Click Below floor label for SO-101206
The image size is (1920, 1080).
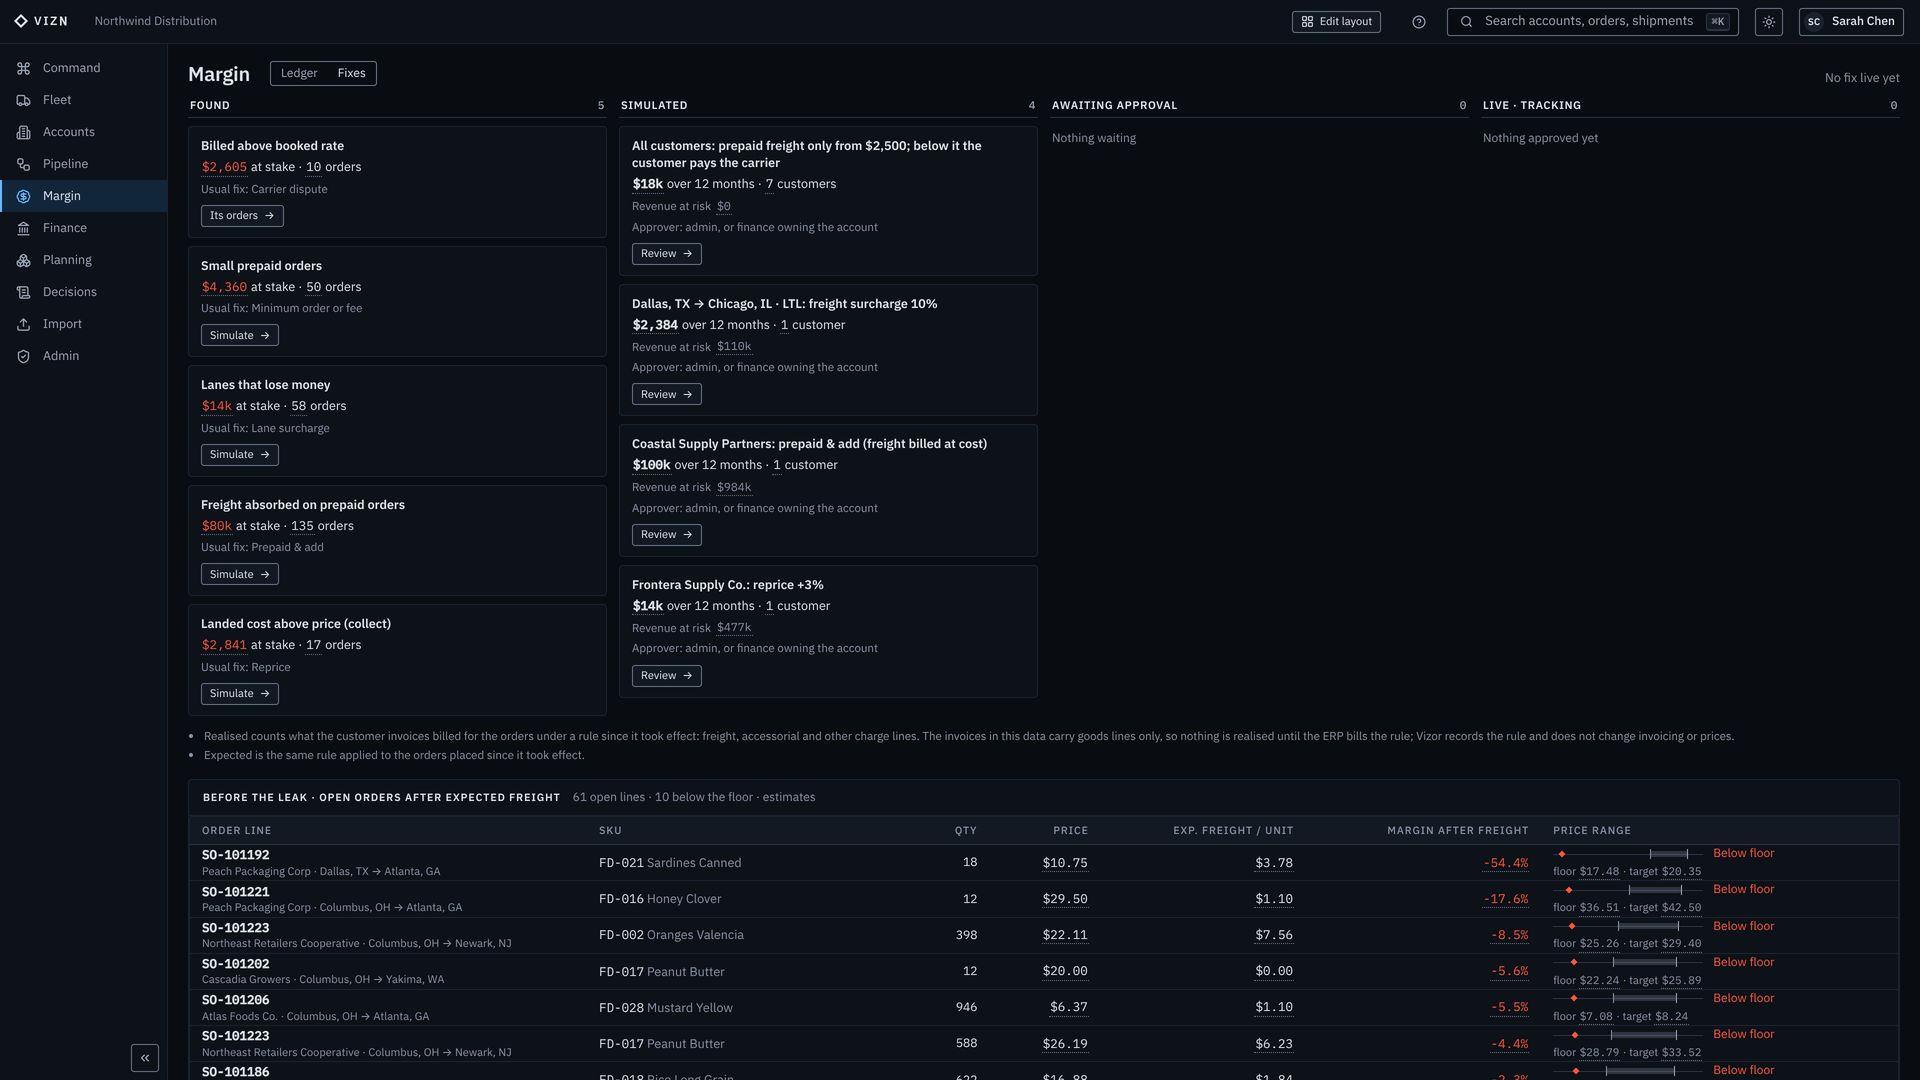pos(1743,998)
